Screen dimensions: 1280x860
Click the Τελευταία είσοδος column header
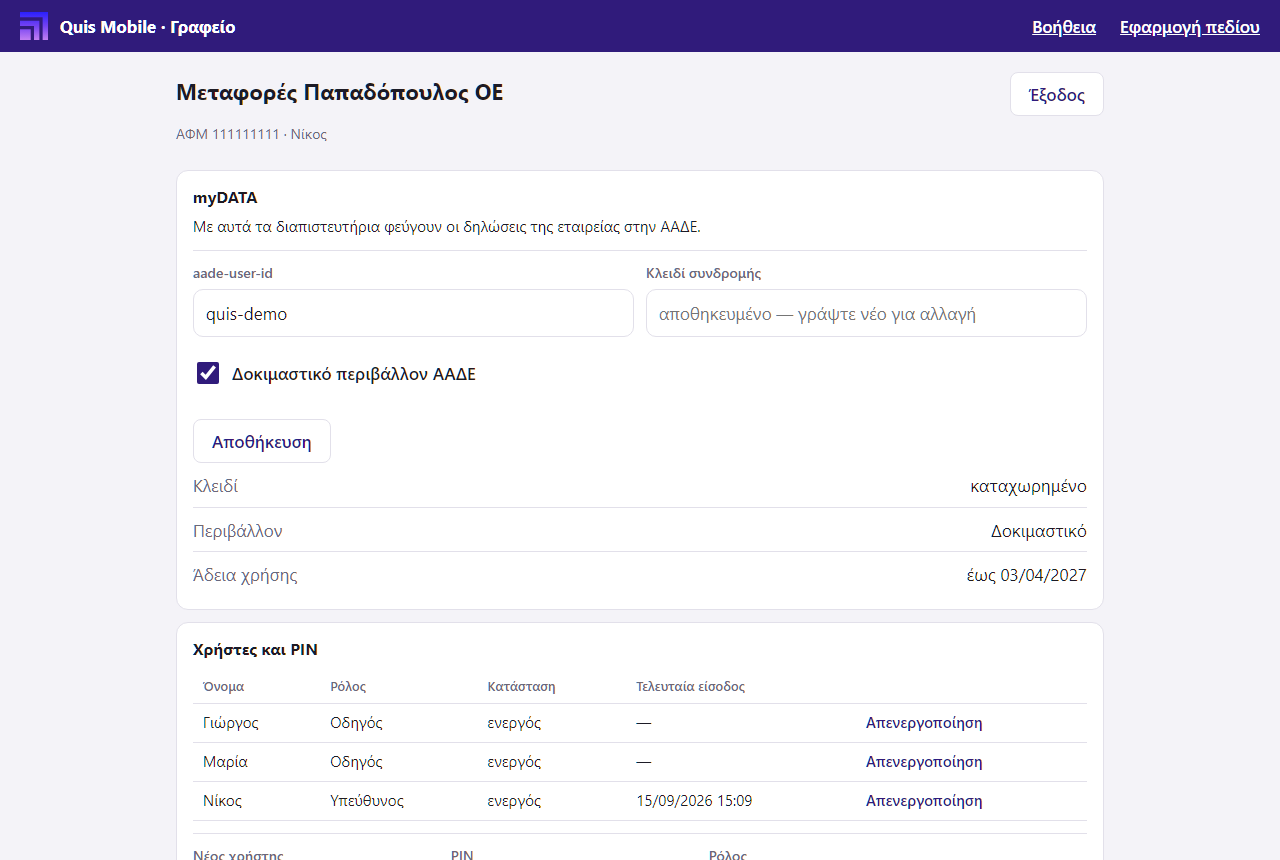(x=690, y=687)
